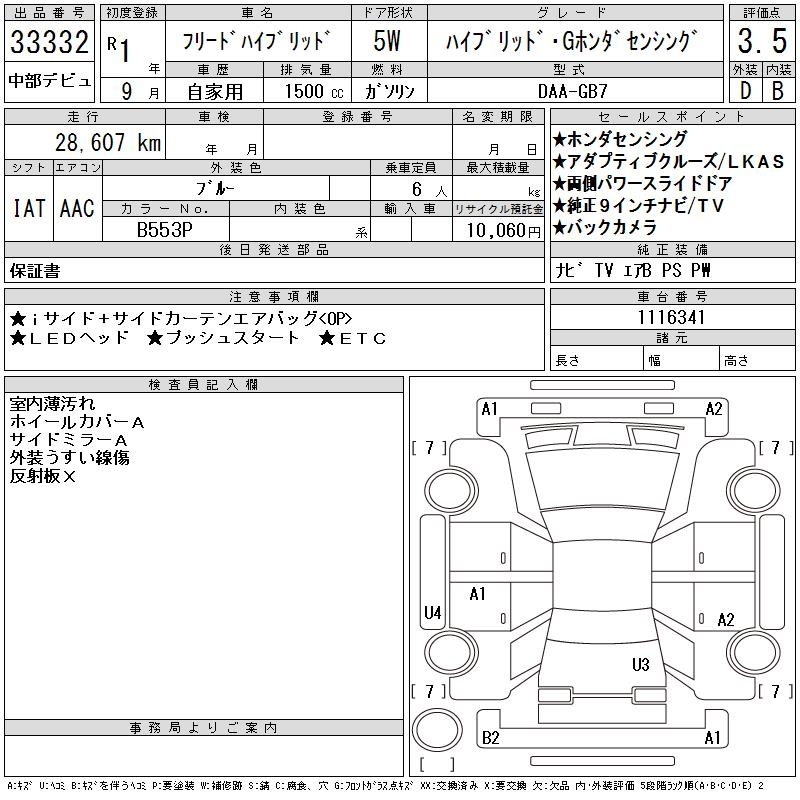The width and height of the screenshot is (800, 800).
Task: Click the U4 dent mark on the car diagram
Action: click(433, 612)
